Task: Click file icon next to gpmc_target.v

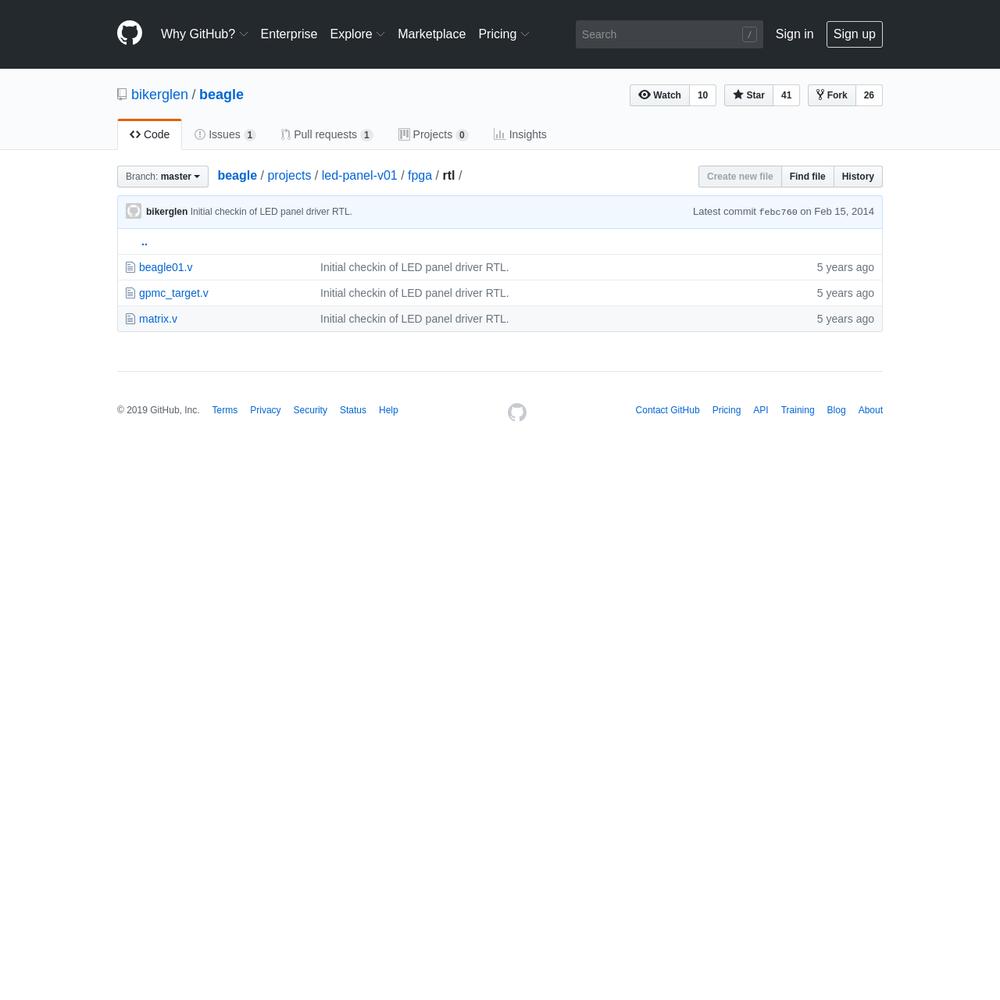Action: coord(130,293)
